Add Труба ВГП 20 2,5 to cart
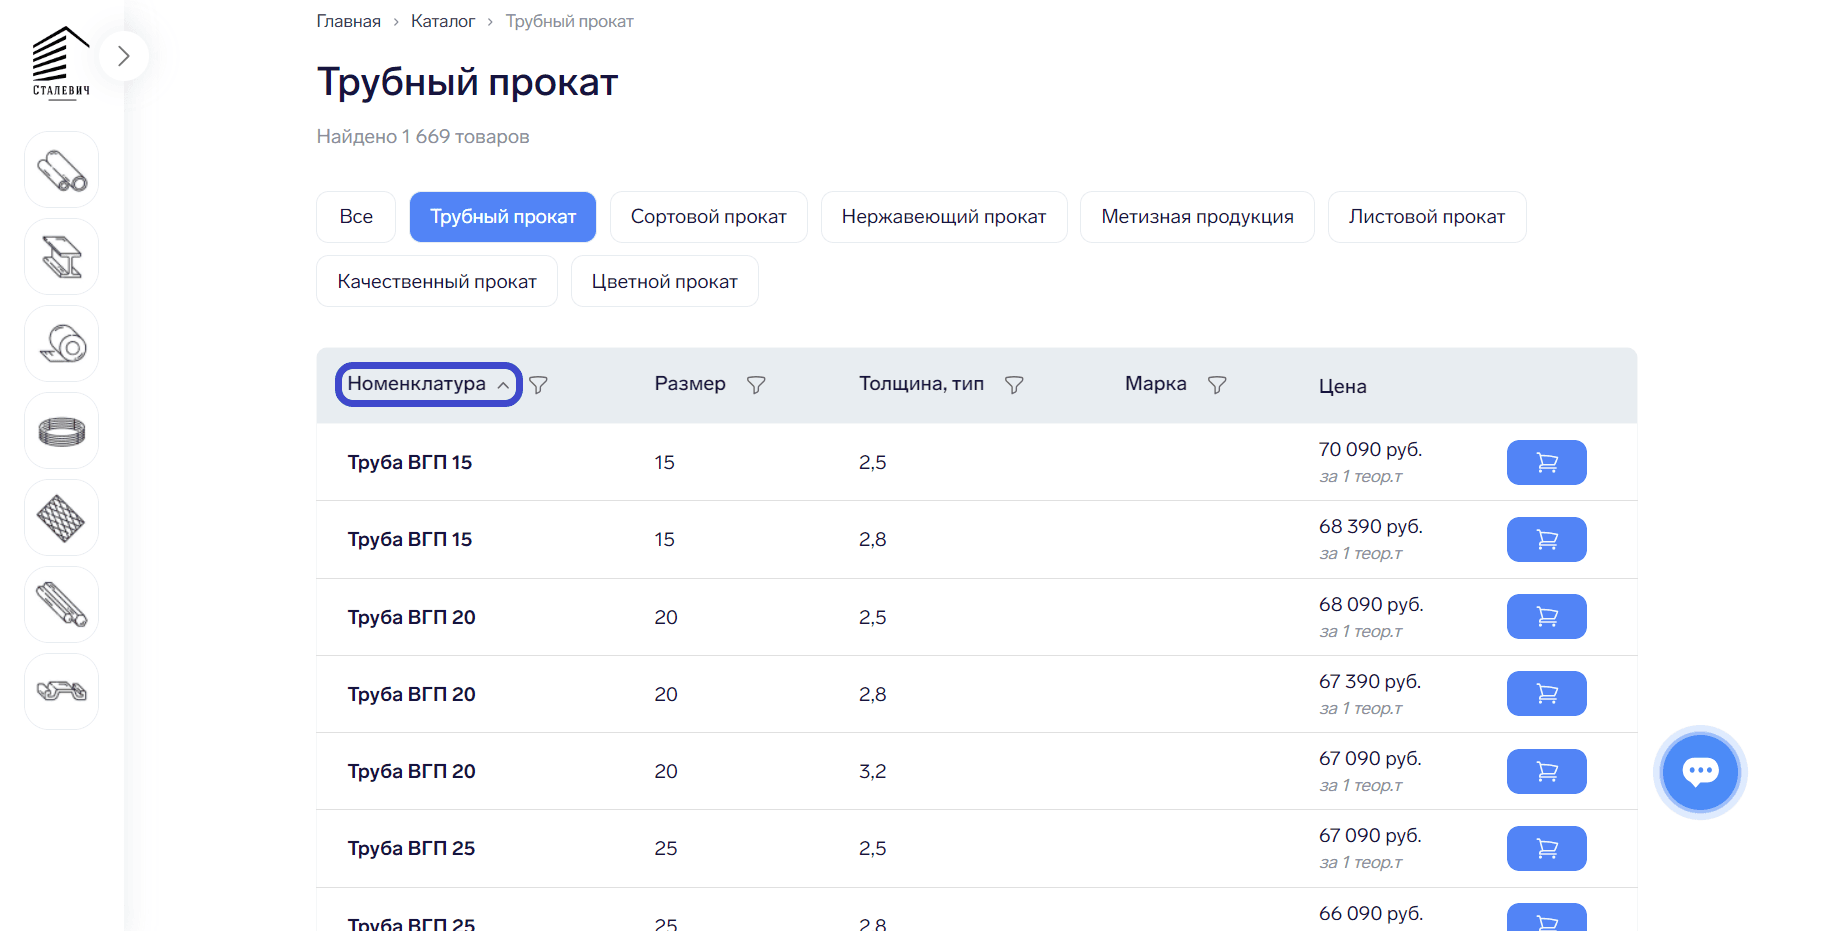The width and height of the screenshot is (1834, 931). [x=1546, y=616]
